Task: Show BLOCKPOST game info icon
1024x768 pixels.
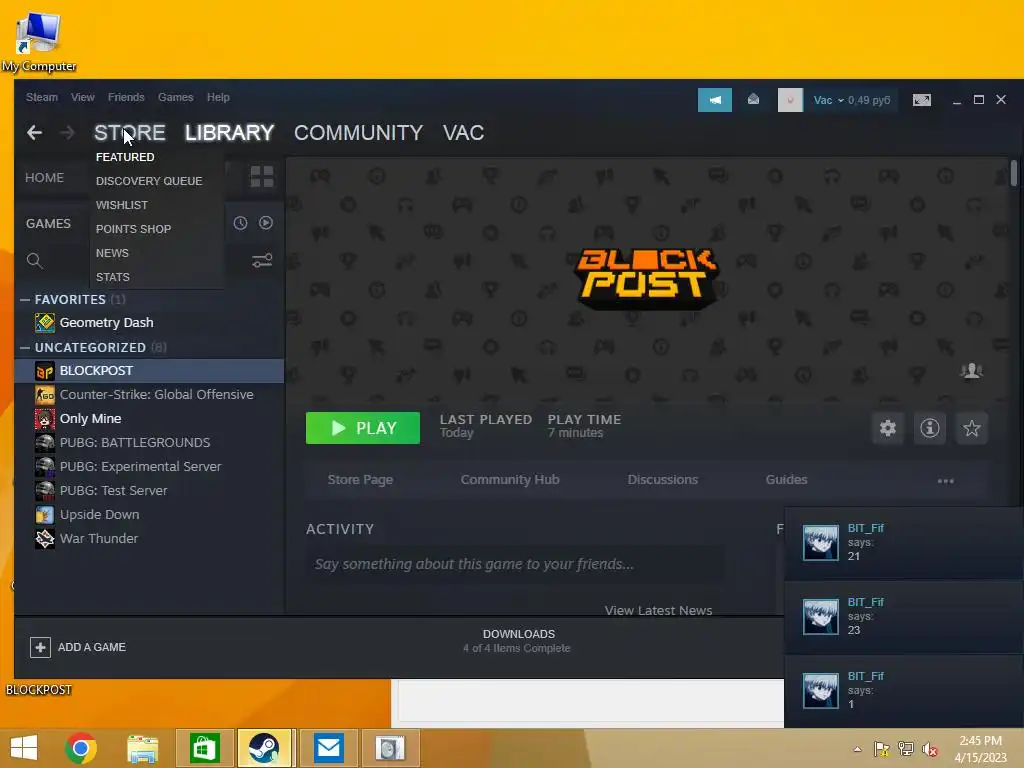Action: click(929, 428)
